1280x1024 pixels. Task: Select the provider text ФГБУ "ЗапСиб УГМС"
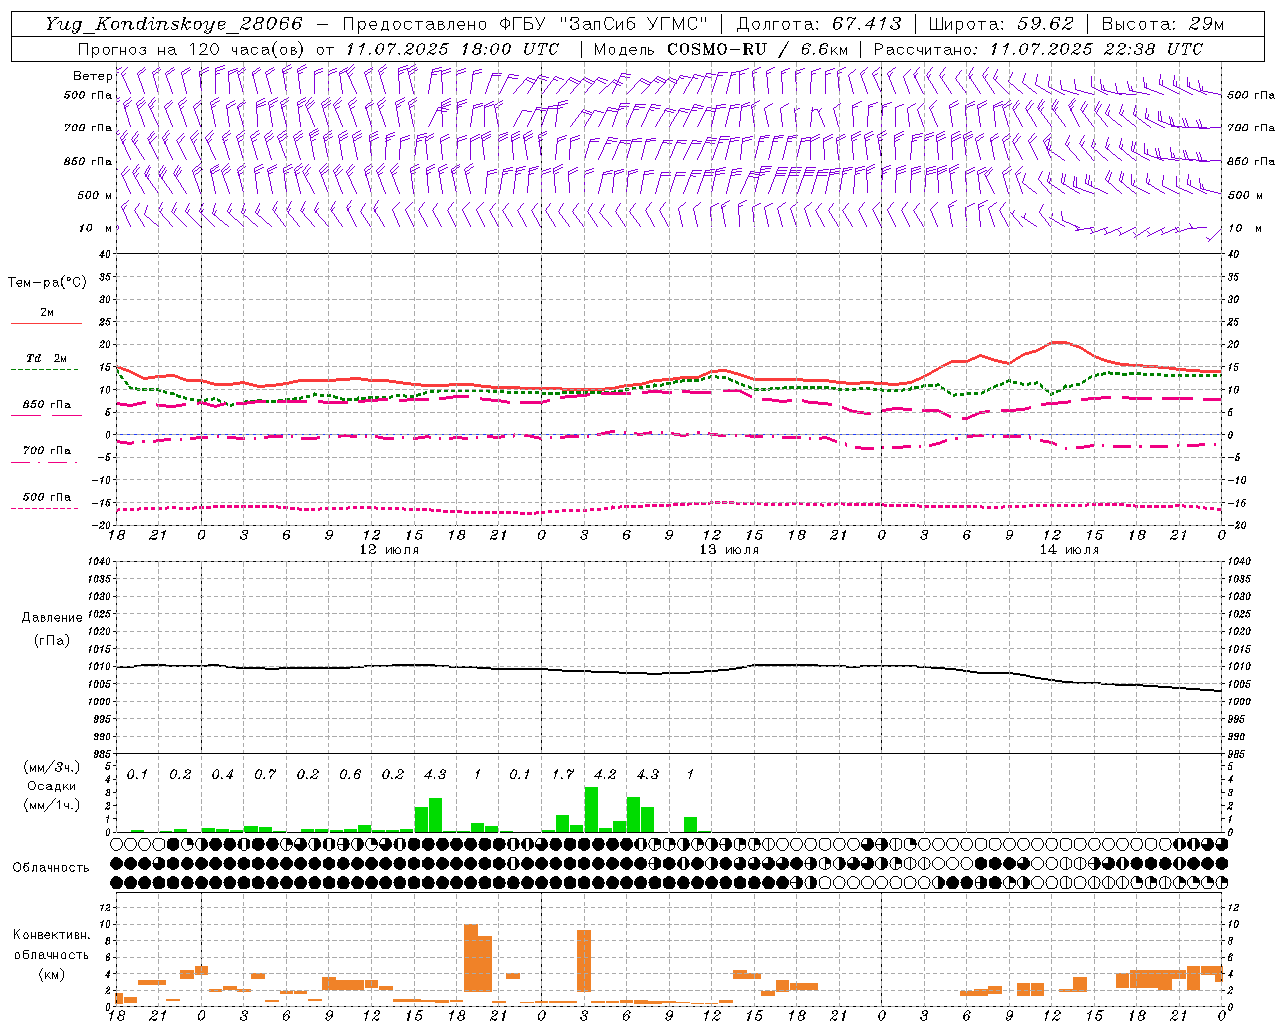tap(603, 24)
